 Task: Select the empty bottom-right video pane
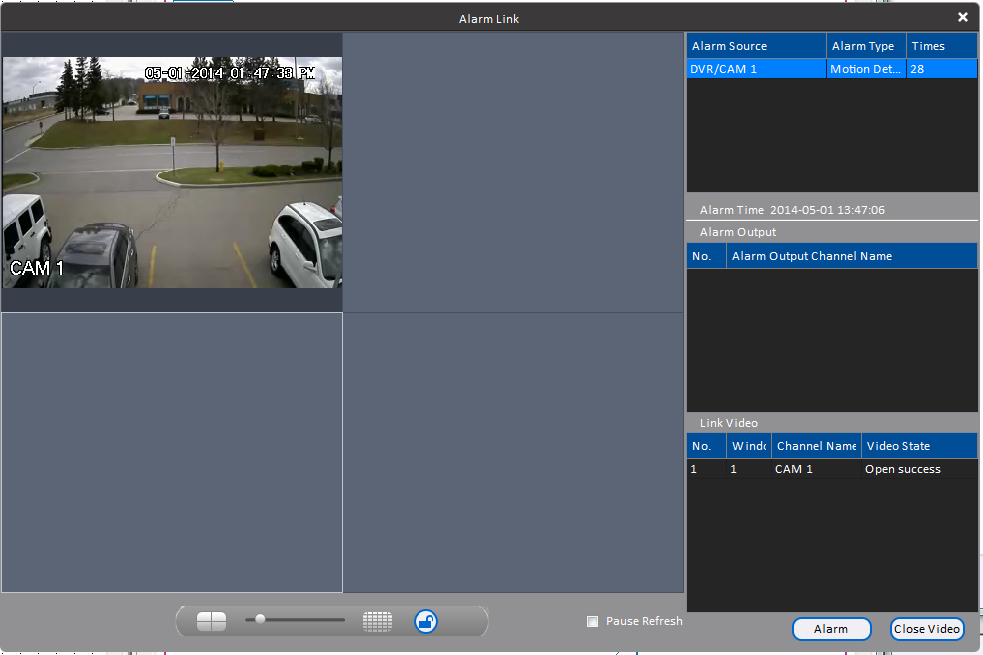513,453
